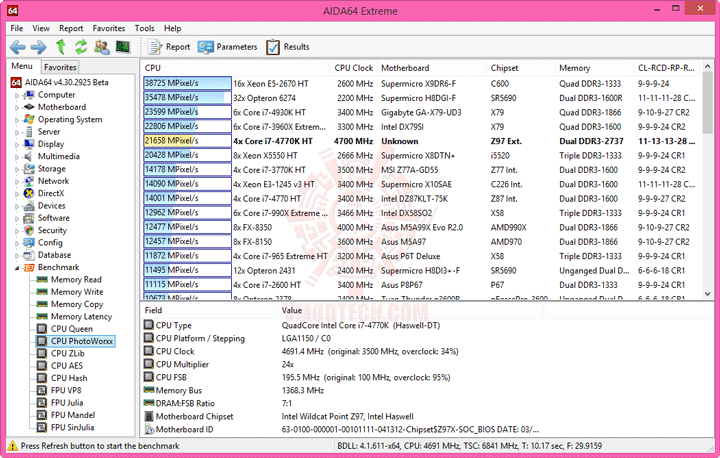Switch to the Favorites tab
This screenshot has width=720, height=458.
(x=60, y=67)
